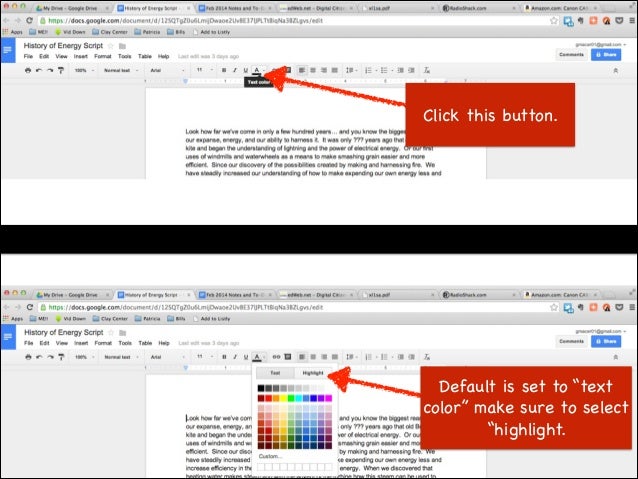Click Share button in upper screenshot
The image size is (638, 479).
coord(606,55)
